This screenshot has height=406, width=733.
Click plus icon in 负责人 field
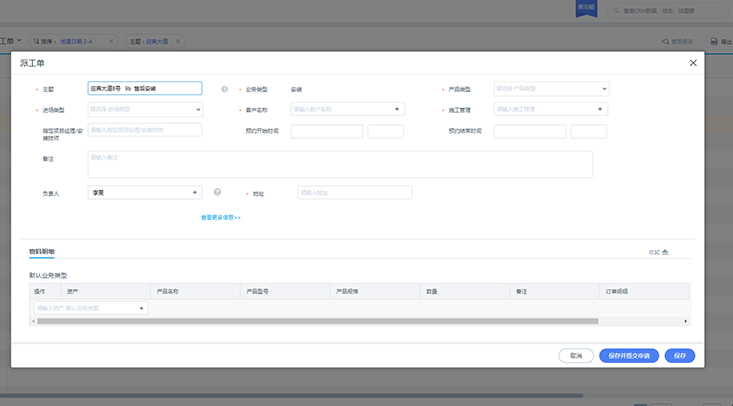click(195, 192)
